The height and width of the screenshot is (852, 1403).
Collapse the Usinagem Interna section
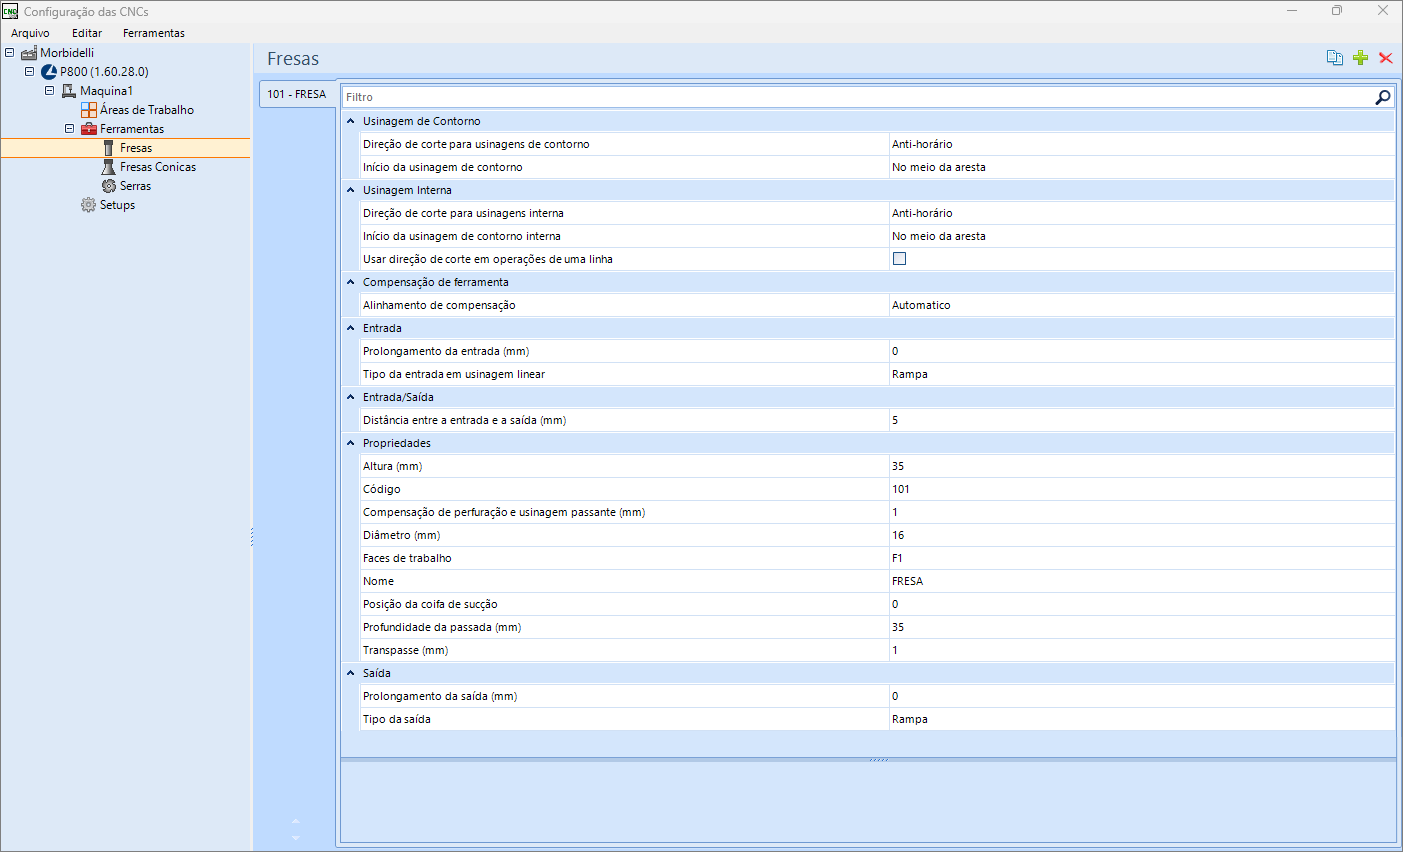pyautogui.click(x=351, y=190)
